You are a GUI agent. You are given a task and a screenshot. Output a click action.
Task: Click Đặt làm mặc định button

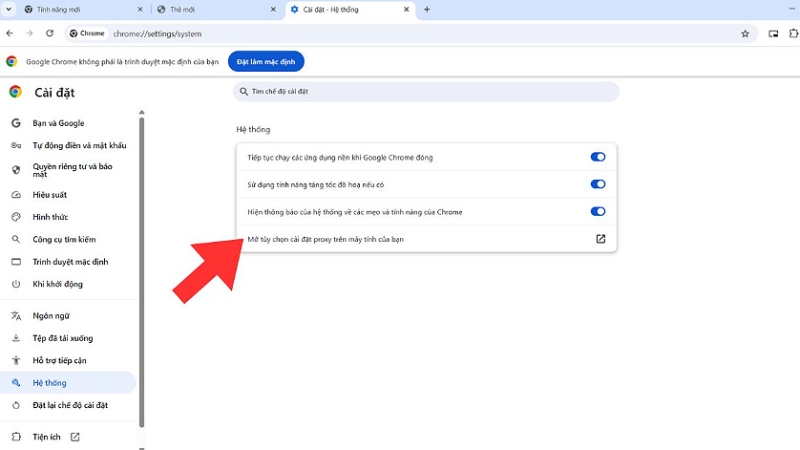point(265,61)
